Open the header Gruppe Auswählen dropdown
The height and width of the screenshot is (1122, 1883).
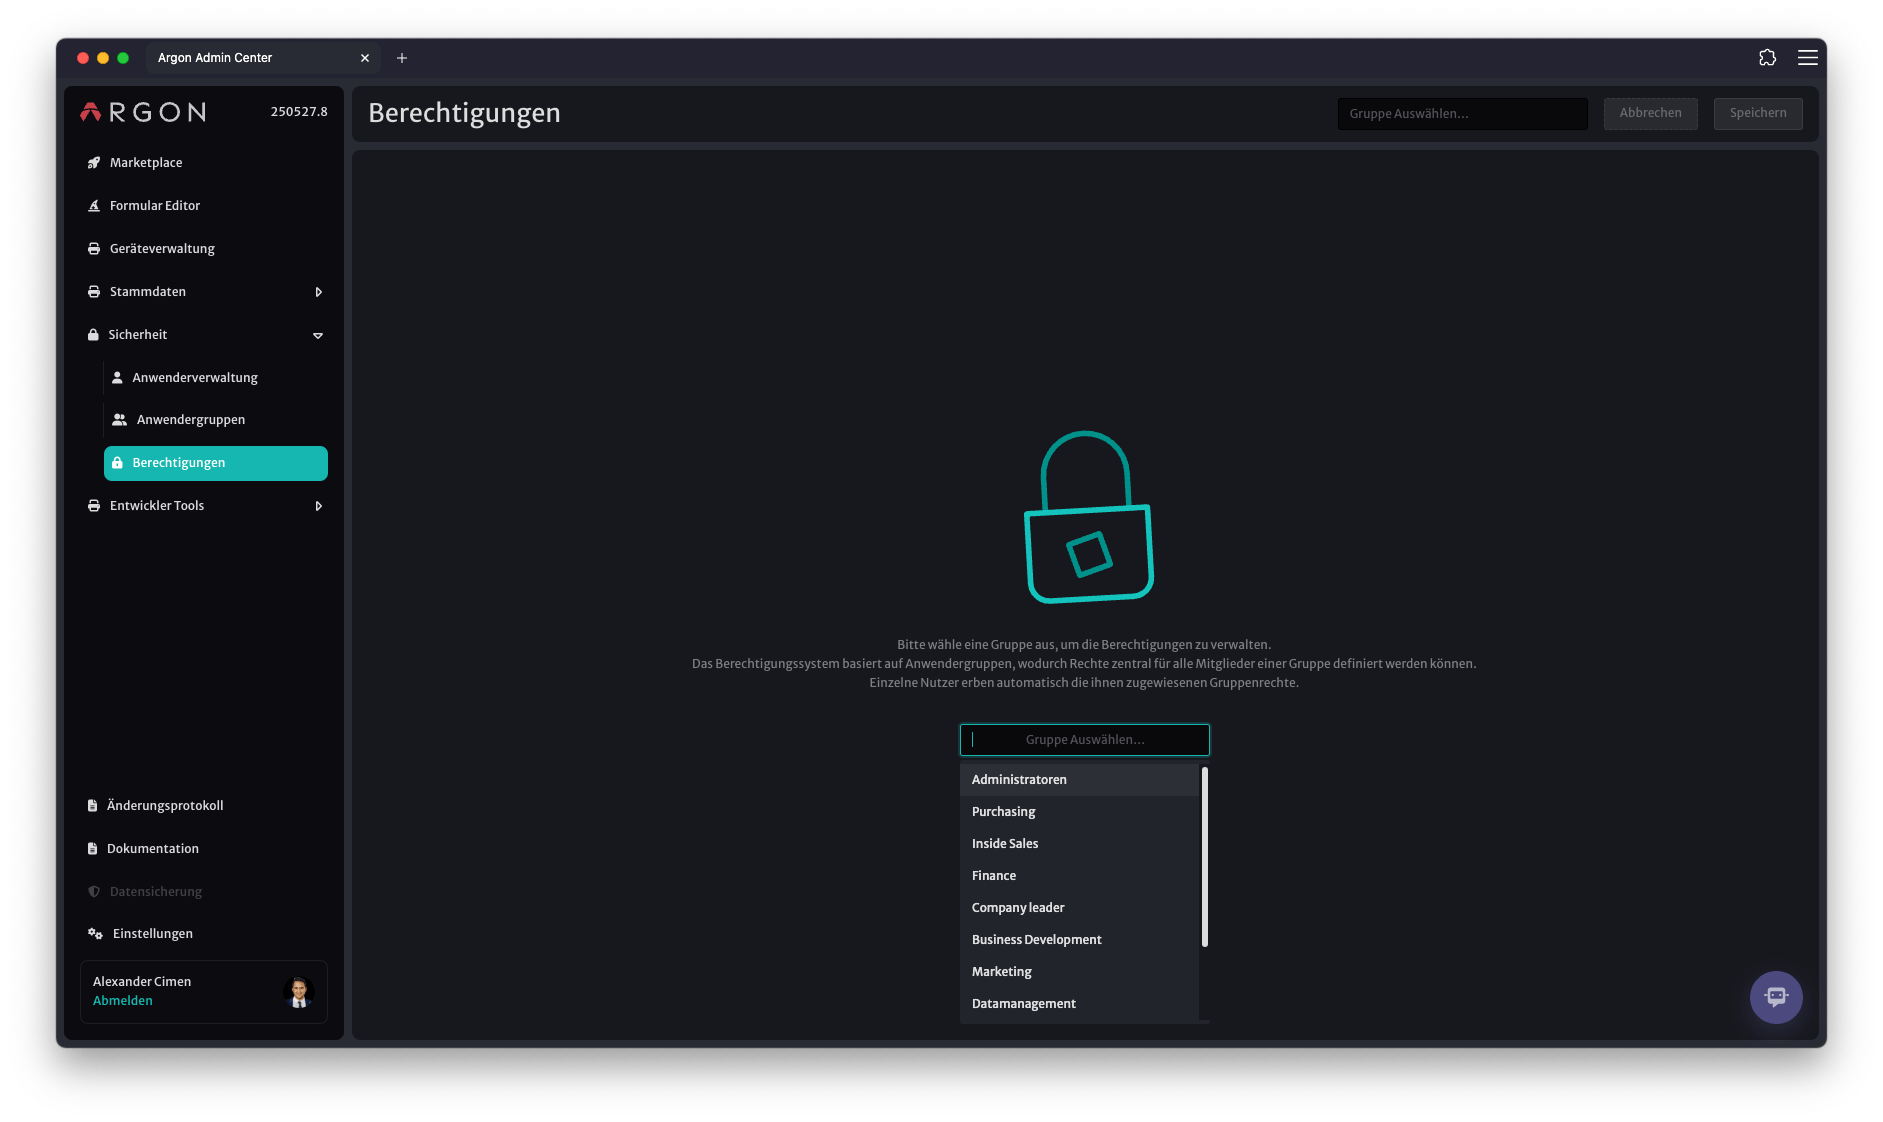(1462, 114)
